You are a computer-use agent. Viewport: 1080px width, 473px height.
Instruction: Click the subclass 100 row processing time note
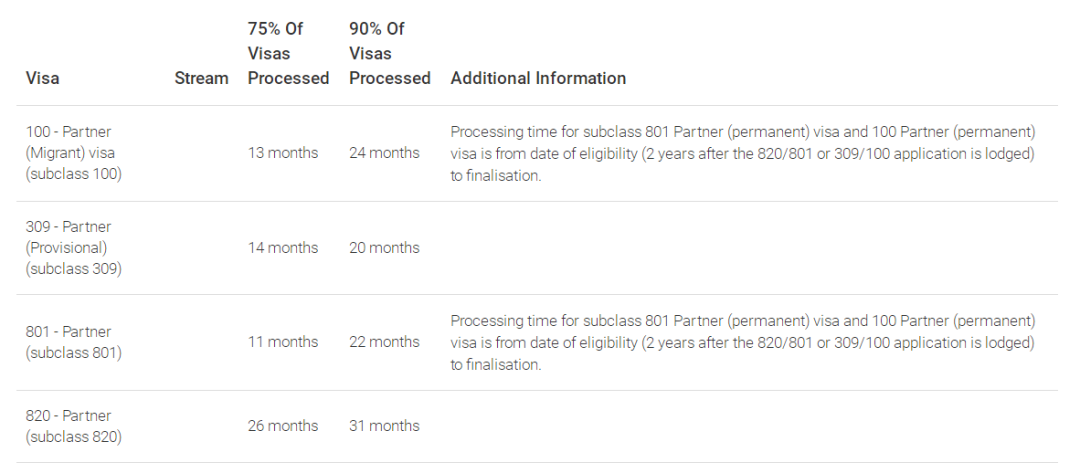(x=743, y=154)
